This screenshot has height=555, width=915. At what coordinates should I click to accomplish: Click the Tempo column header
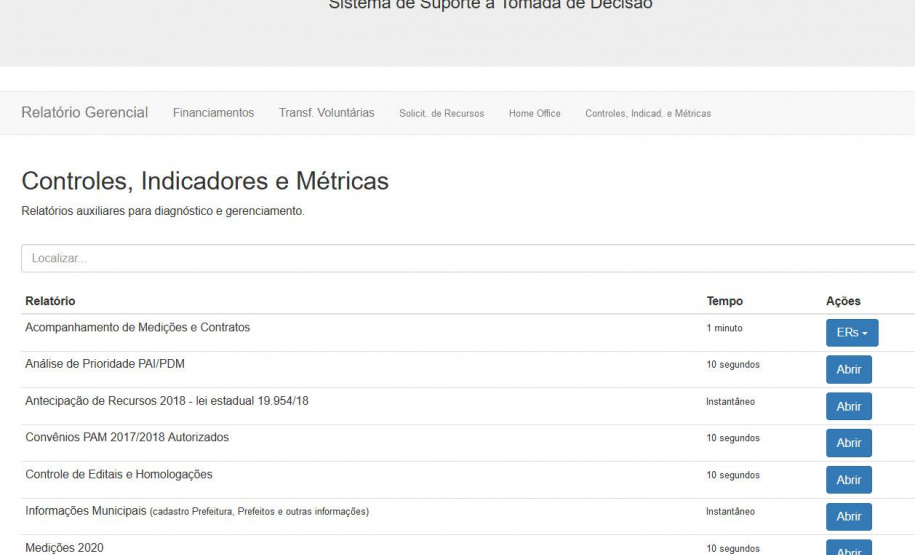tap(725, 301)
